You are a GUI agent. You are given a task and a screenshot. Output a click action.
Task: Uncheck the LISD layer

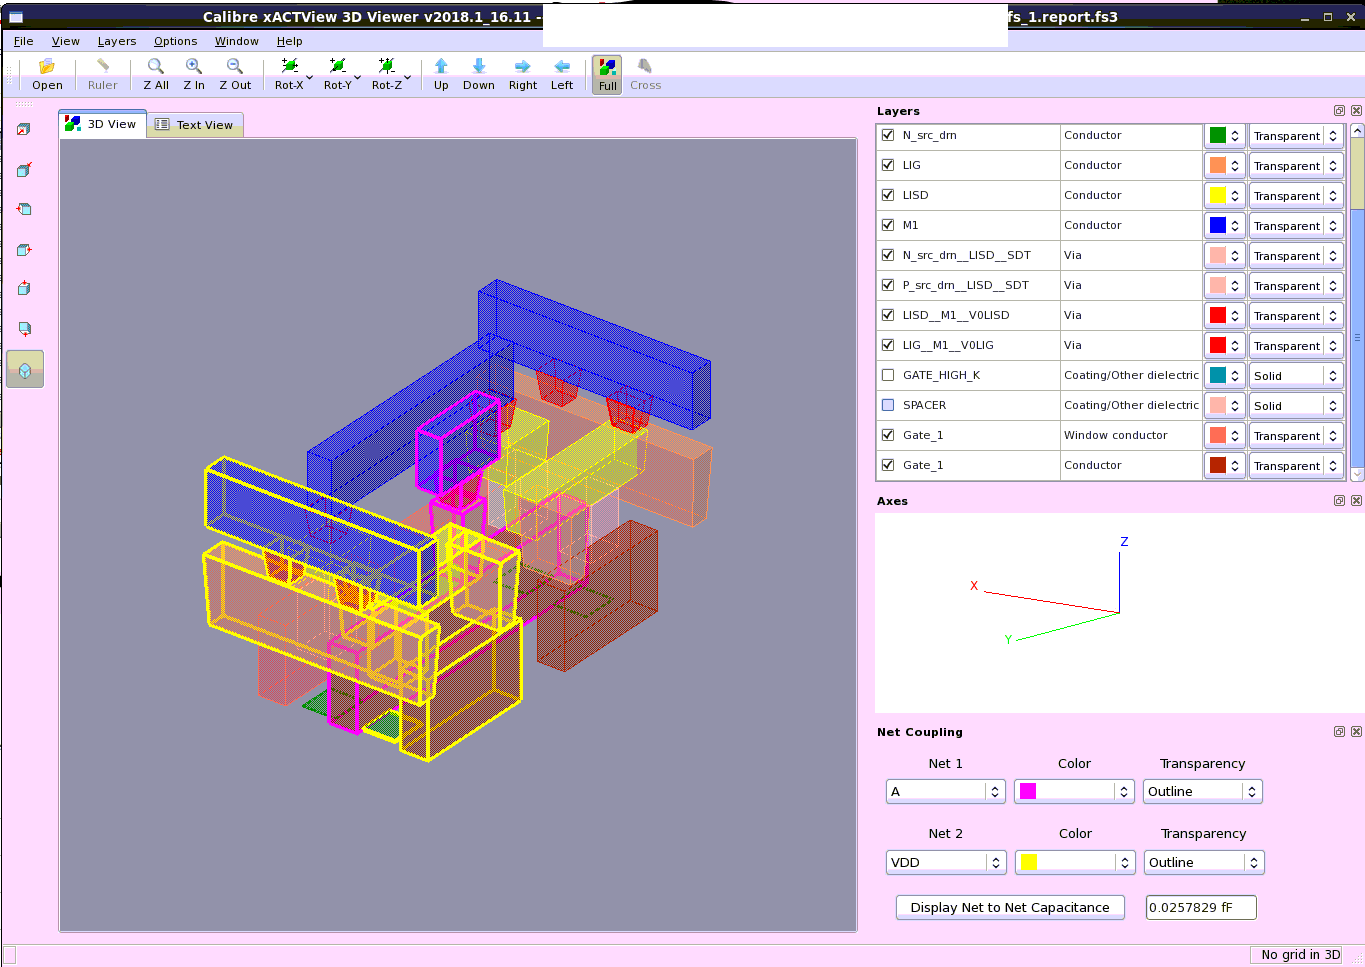click(887, 195)
